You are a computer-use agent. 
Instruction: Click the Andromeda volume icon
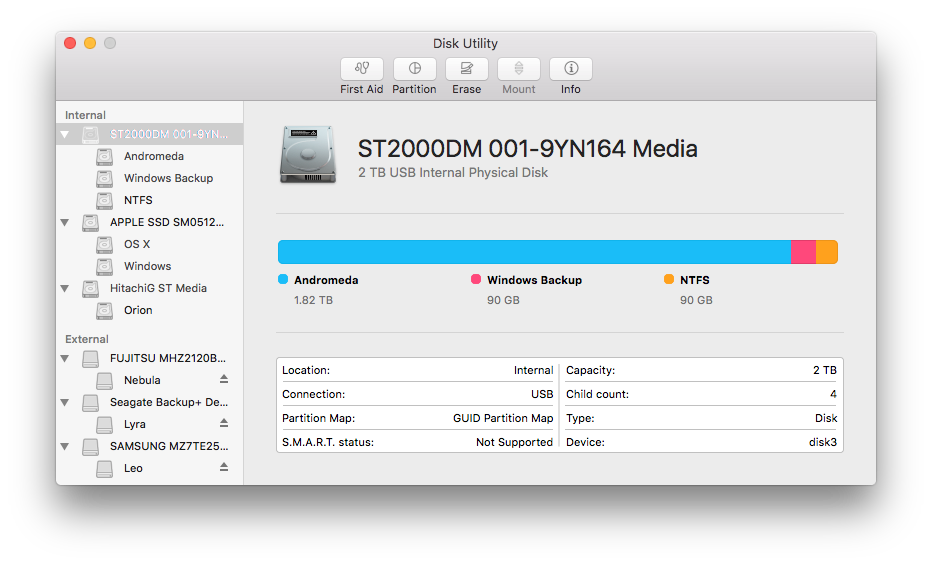point(105,156)
